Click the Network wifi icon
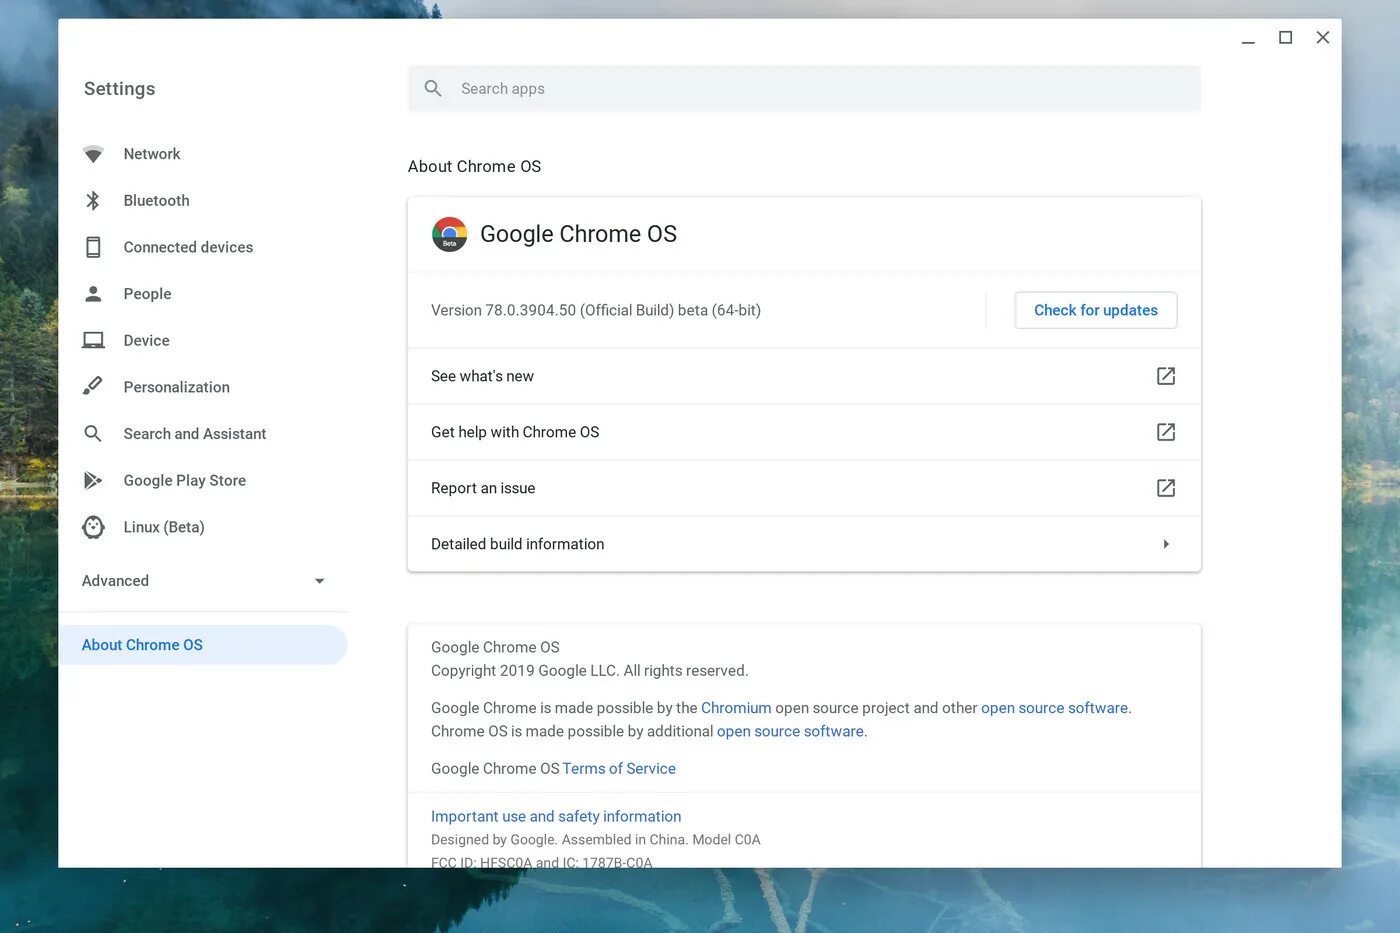Viewport: 1400px width, 933px height. click(93, 154)
